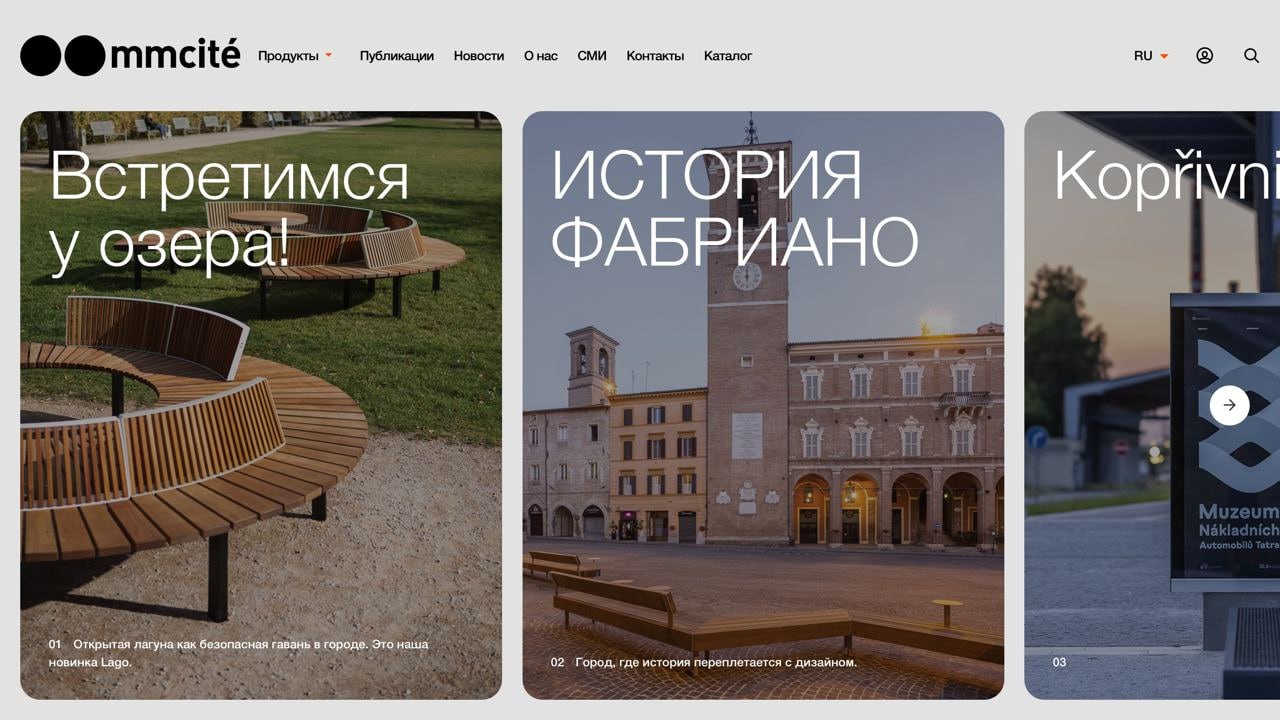
Task: Open the Новости menu item
Action: coord(479,56)
